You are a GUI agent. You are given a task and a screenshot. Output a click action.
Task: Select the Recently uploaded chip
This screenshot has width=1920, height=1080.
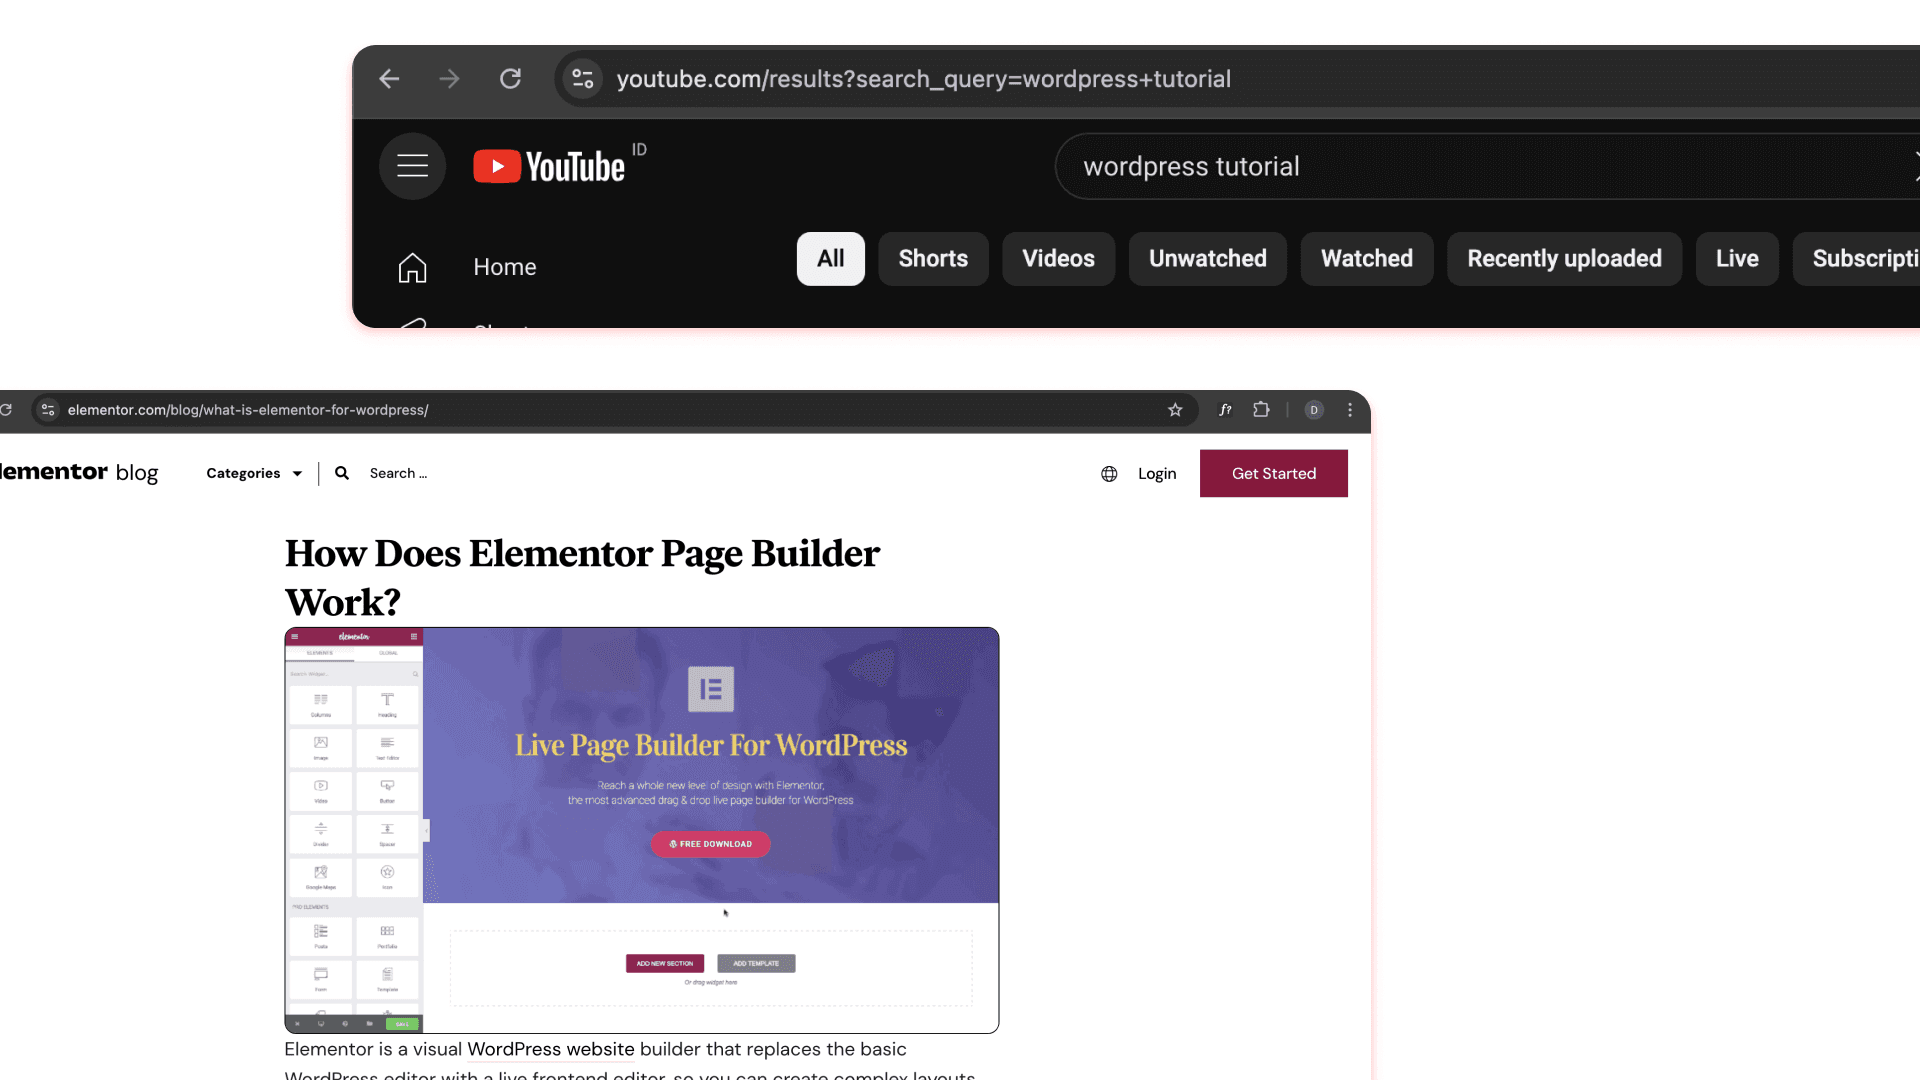pyautogui.click(x=1564, y=259)
